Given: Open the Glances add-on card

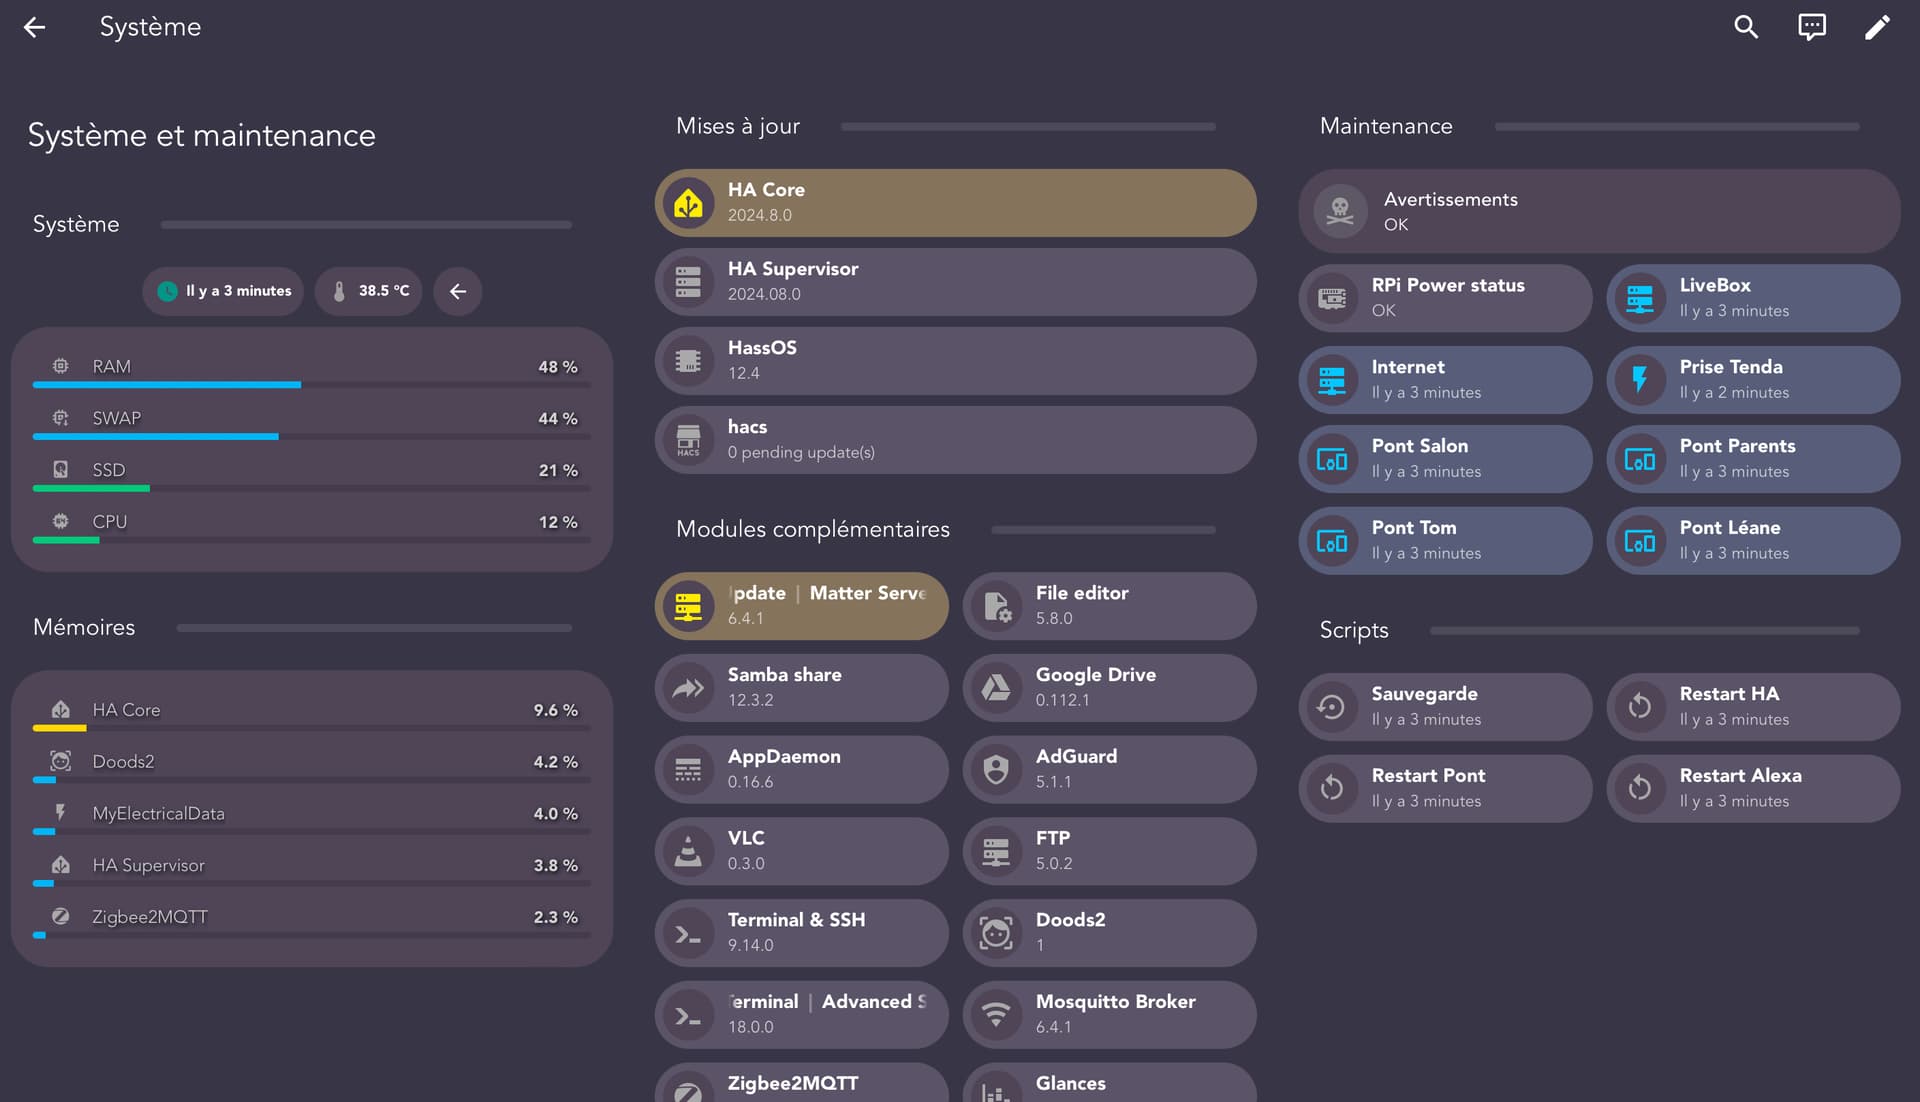Looking at the screenshot, I should (1109, 1083).
